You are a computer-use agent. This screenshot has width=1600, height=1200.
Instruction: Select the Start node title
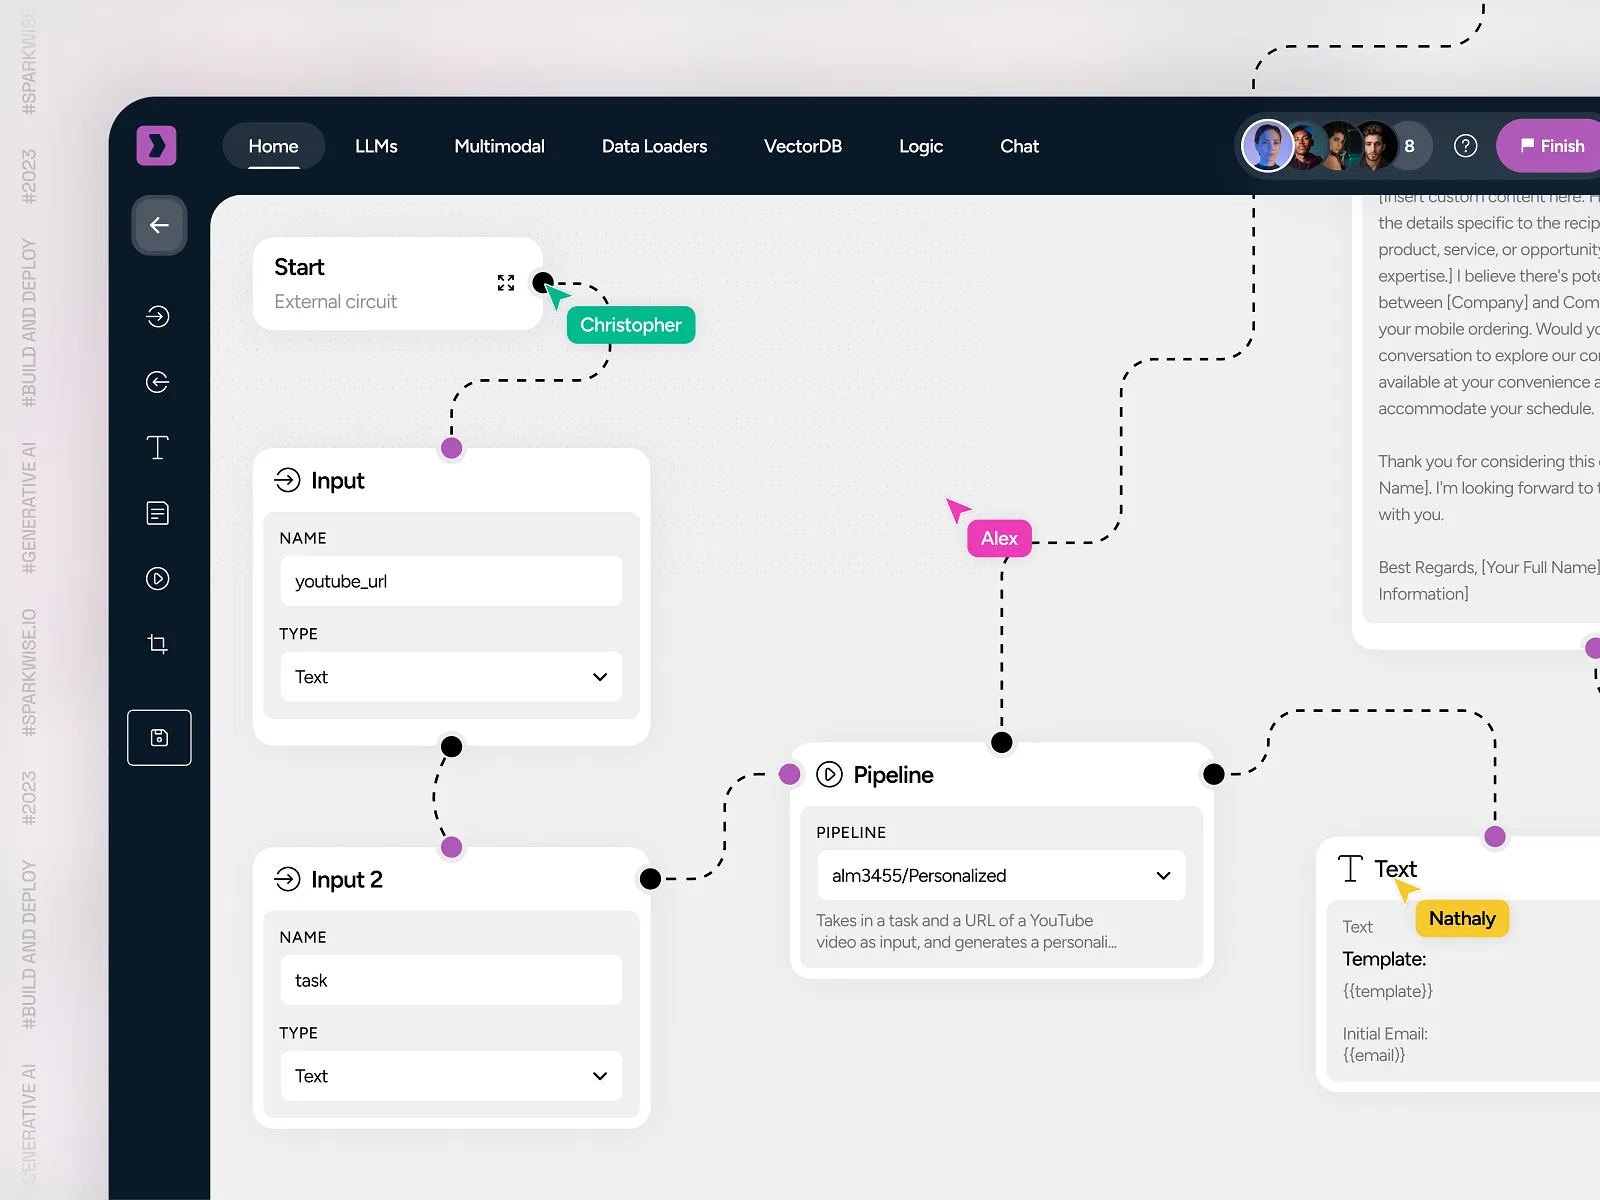point(299,267)
